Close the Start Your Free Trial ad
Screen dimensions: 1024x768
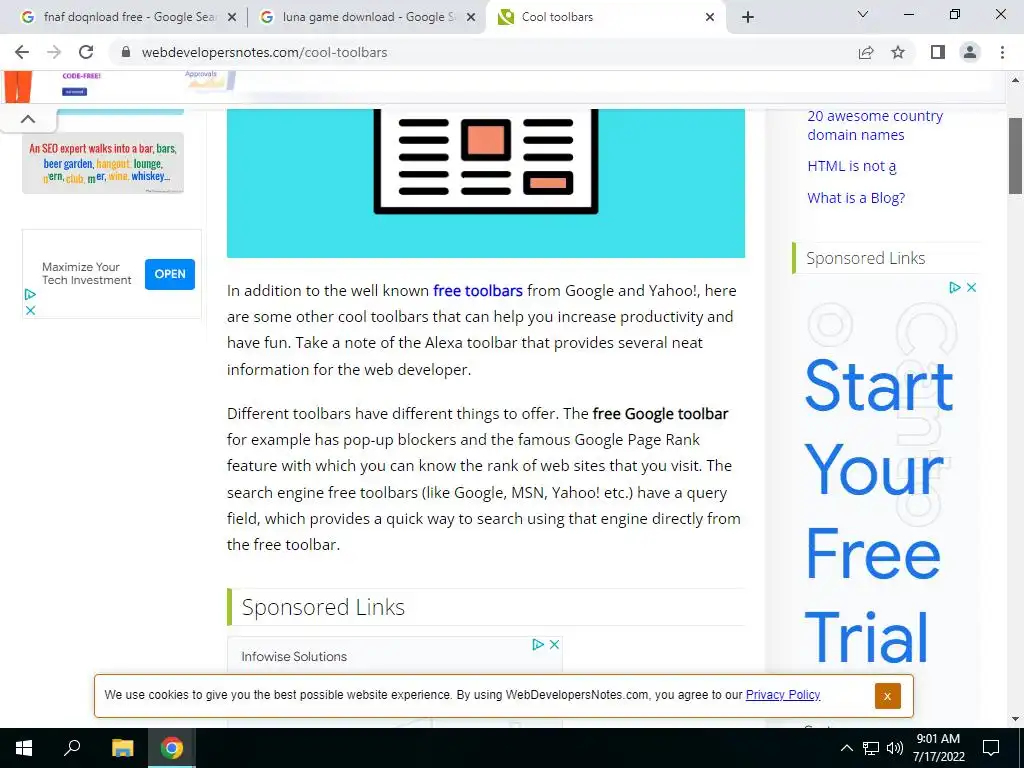point(972,287)
